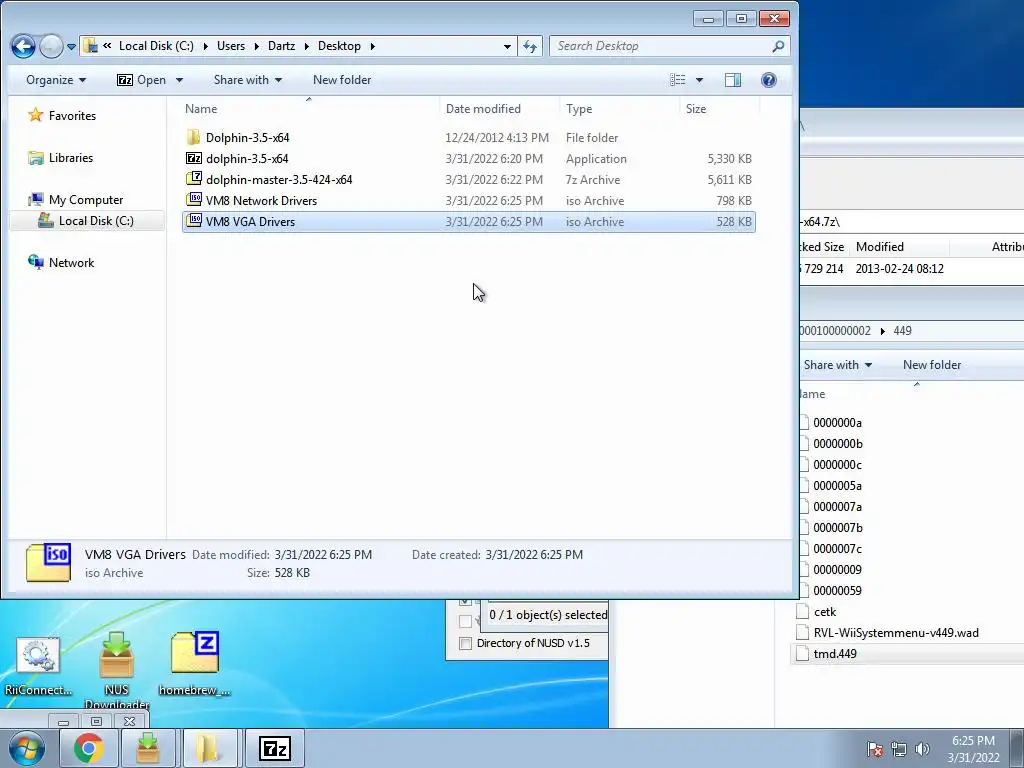
Task: Open the address bar previous locations dropdown
Action: click(507, 46)
